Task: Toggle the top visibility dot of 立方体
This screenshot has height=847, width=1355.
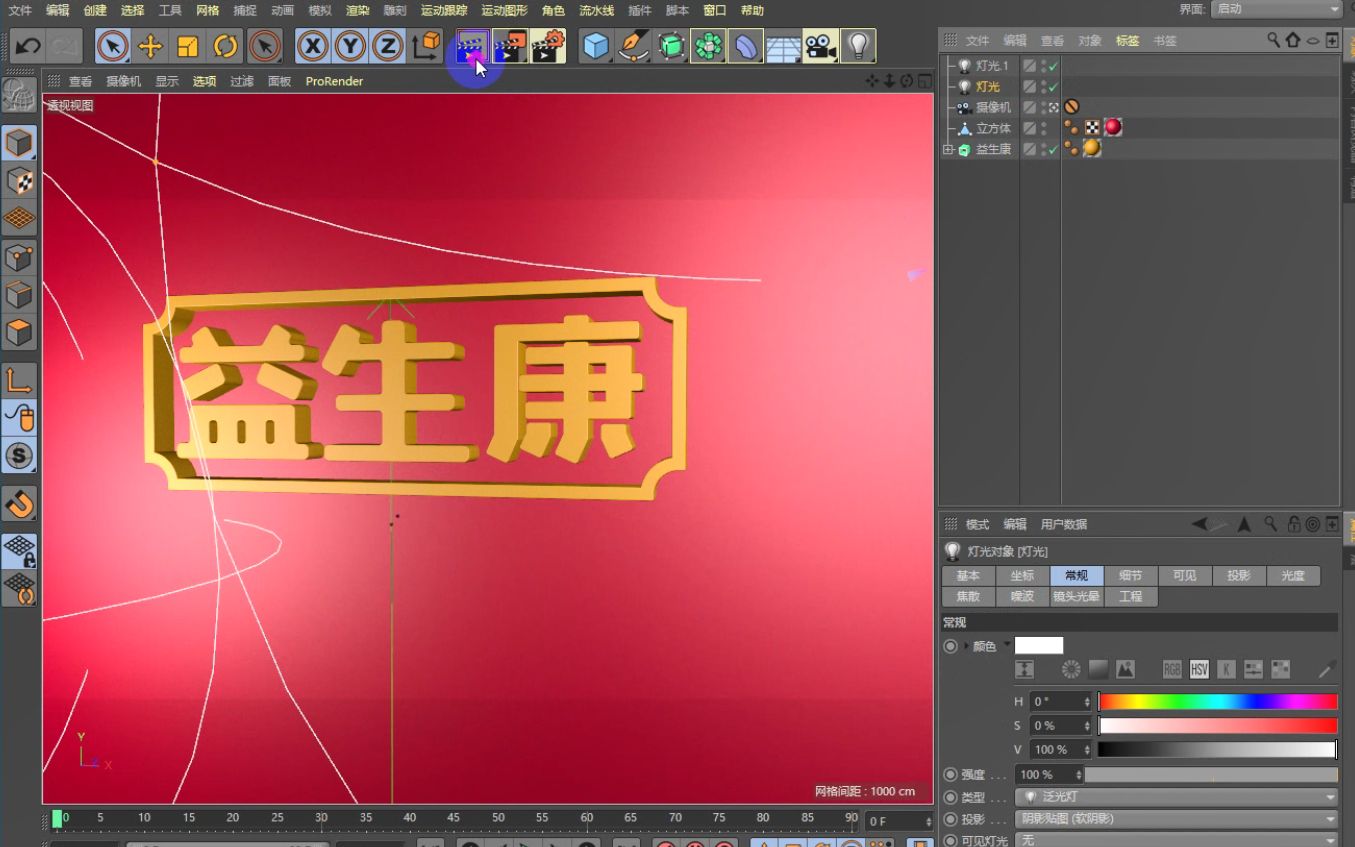Action: click(x=1044, y=124)
